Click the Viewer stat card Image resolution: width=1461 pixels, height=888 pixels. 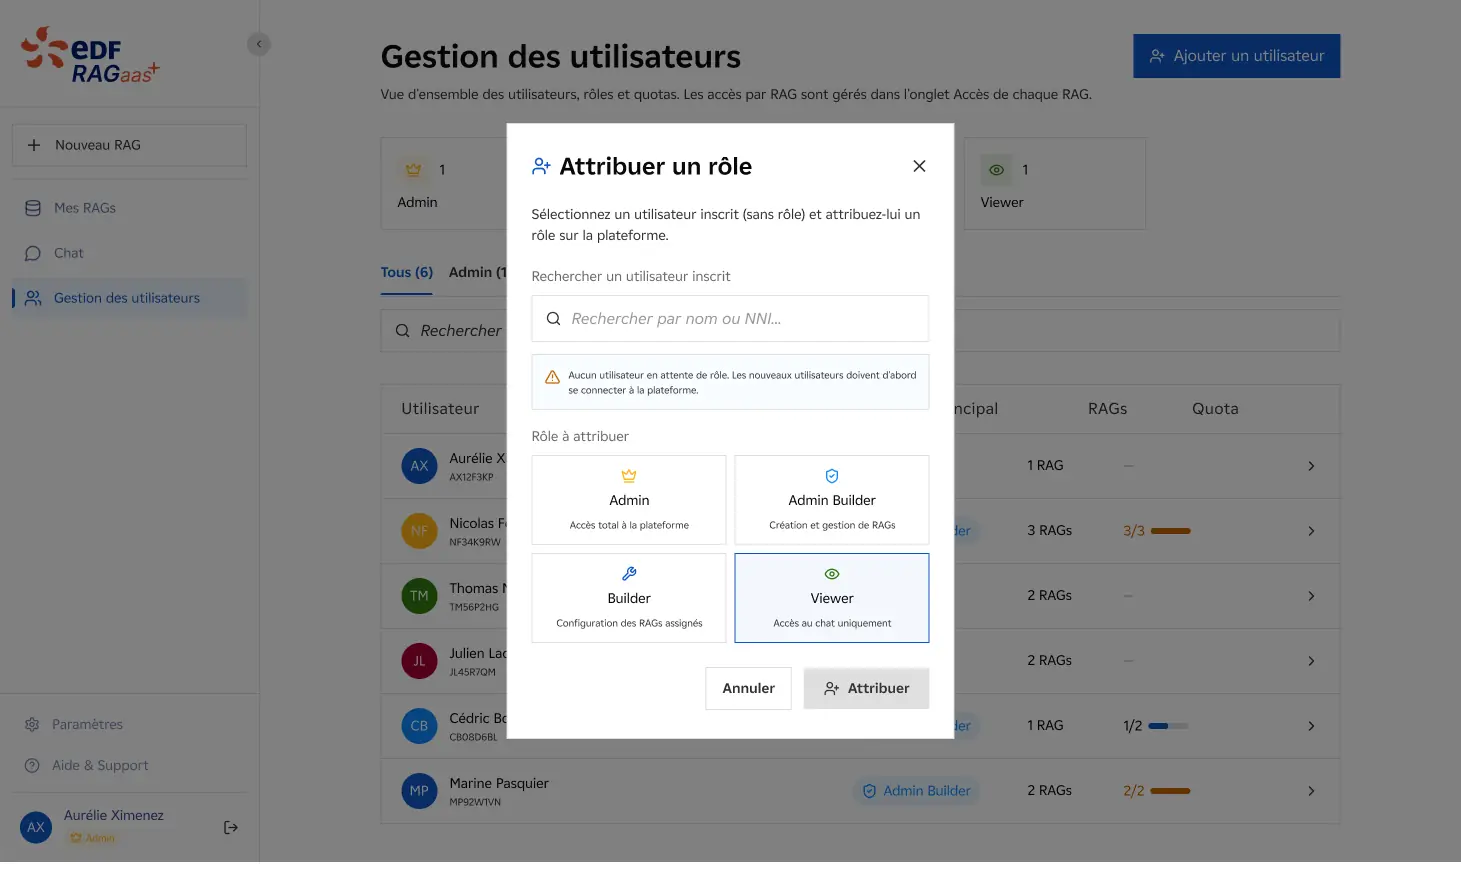(1055, 184)
